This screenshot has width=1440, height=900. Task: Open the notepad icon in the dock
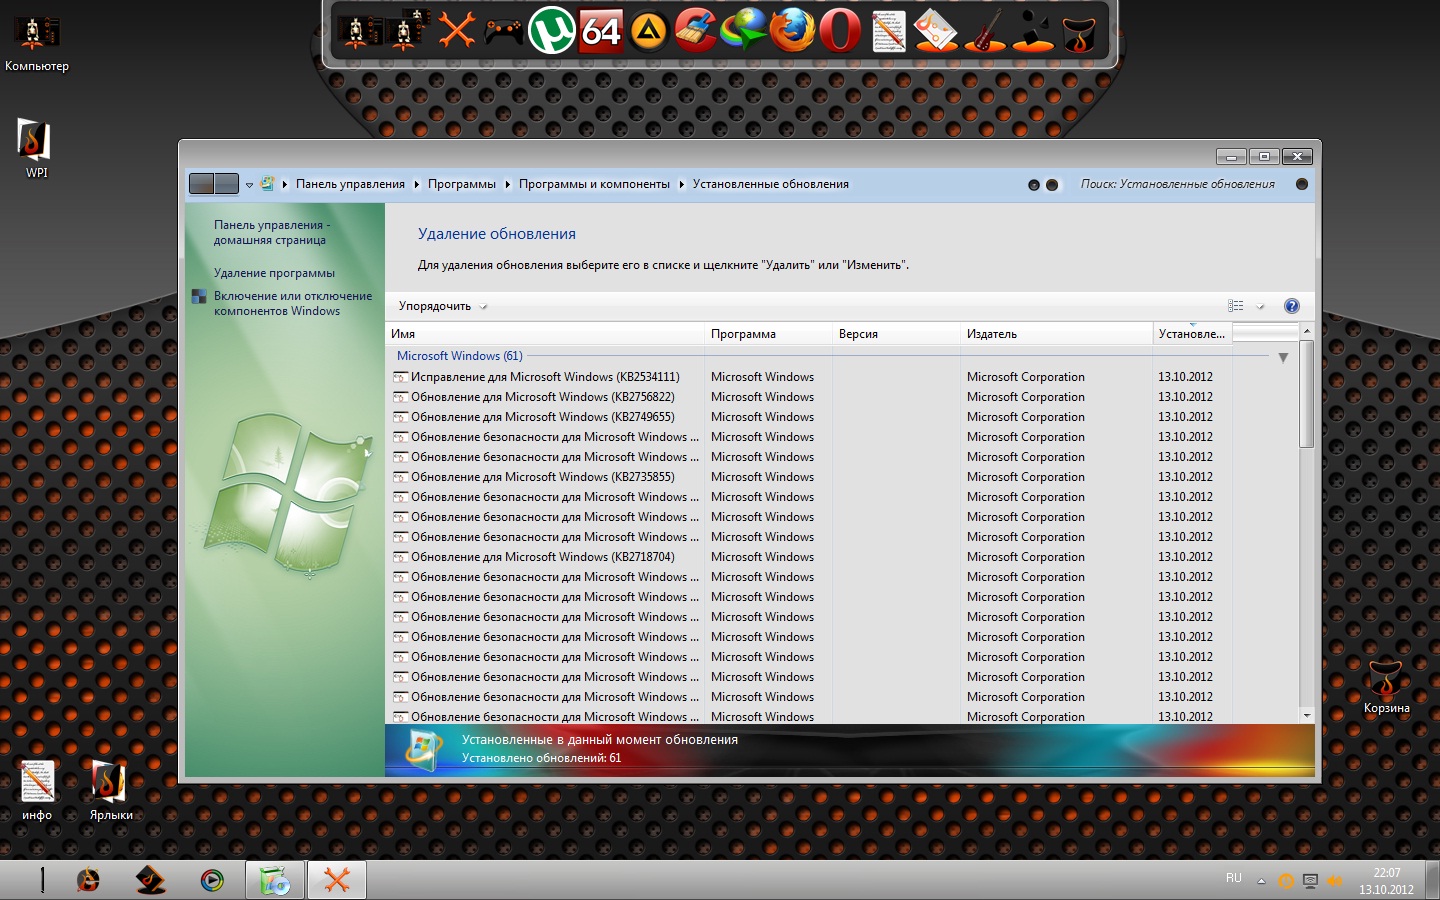point(888,31)
